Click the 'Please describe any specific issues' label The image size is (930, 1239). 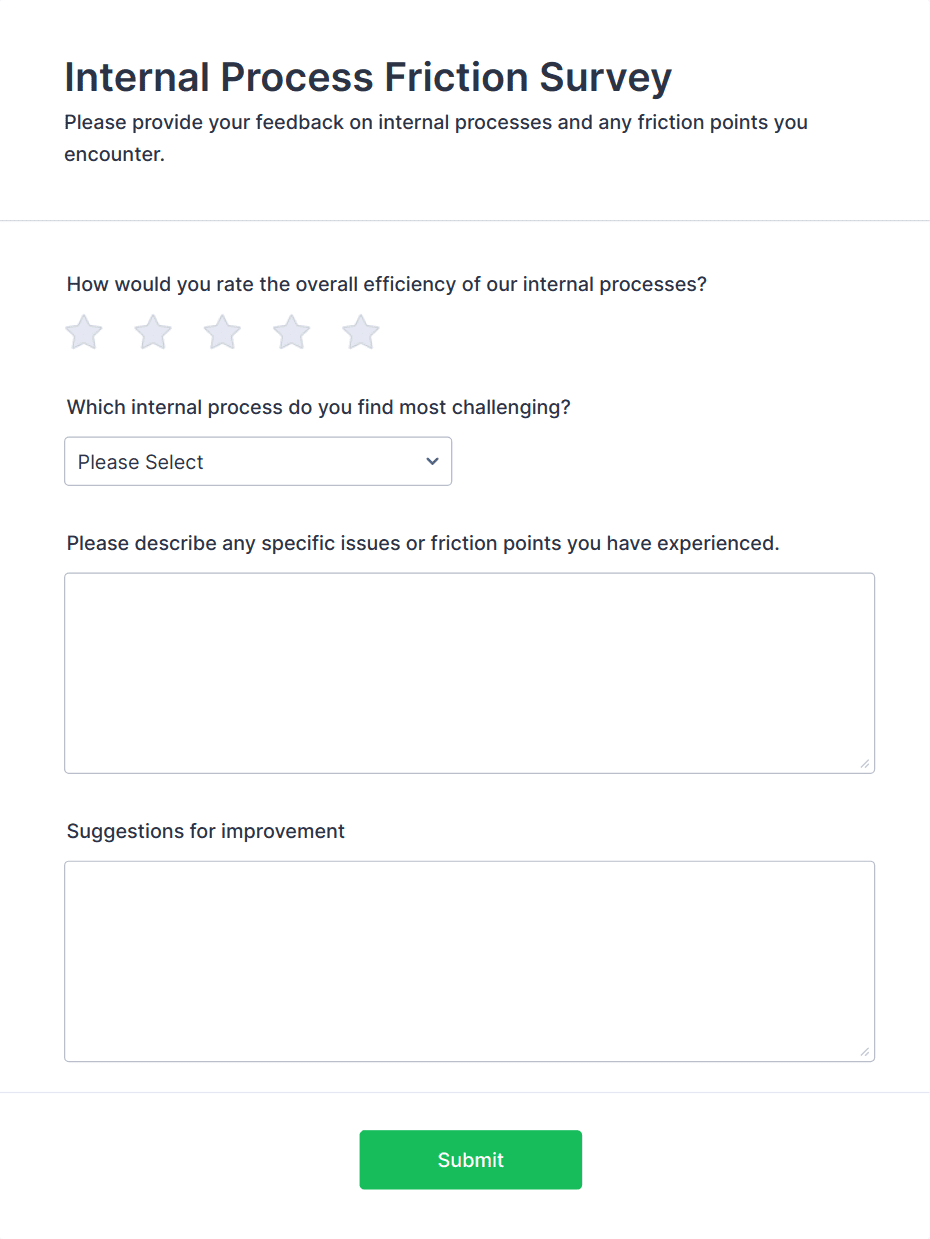pyautogui.click(x=422, y=544)
